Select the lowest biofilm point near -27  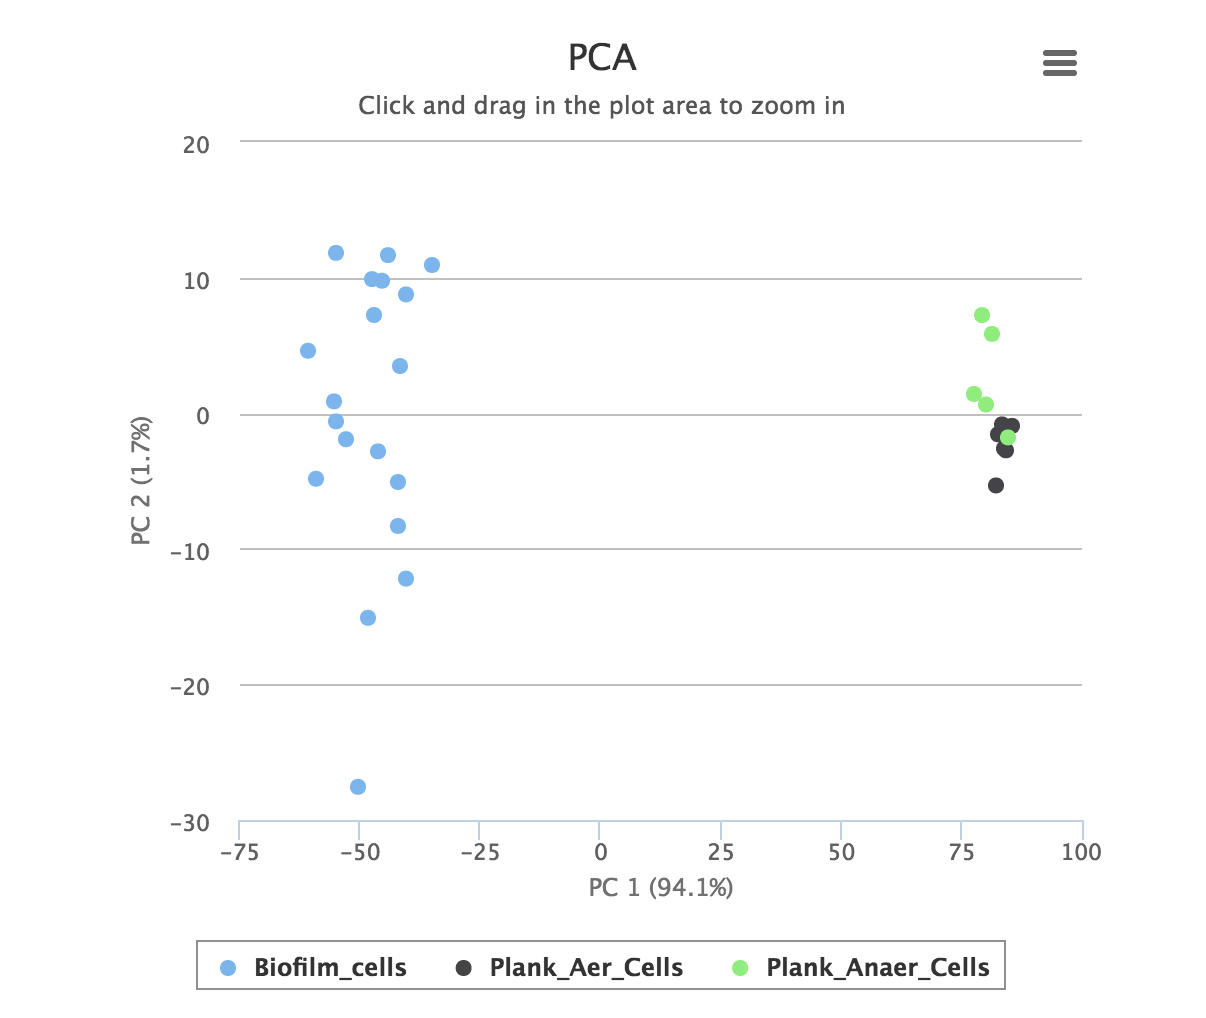coord(358,787)
